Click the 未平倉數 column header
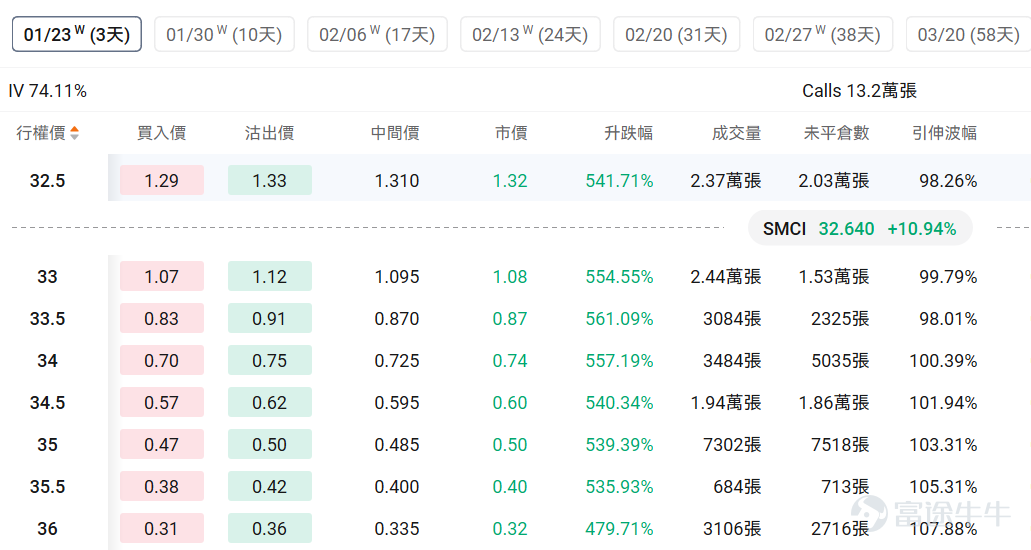The image size is (1031, 550). [x=836, y=133]
